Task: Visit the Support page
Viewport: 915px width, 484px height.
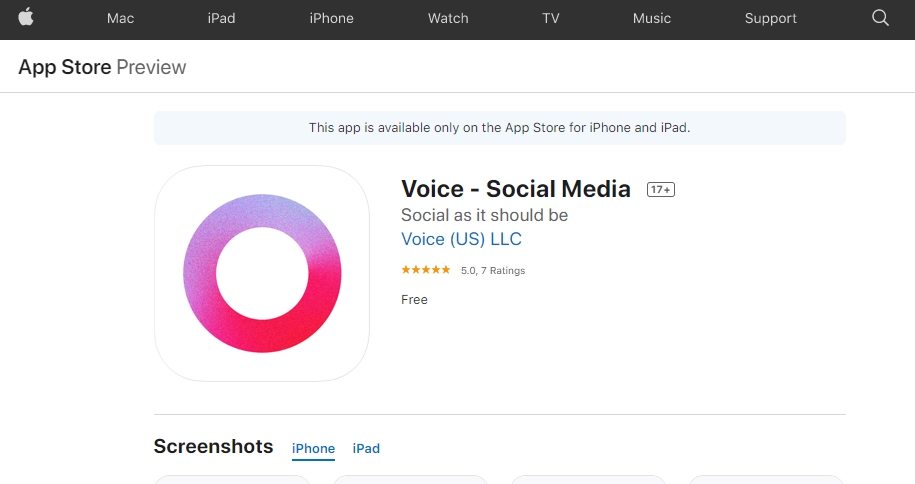Action: (x=771, y=18)
